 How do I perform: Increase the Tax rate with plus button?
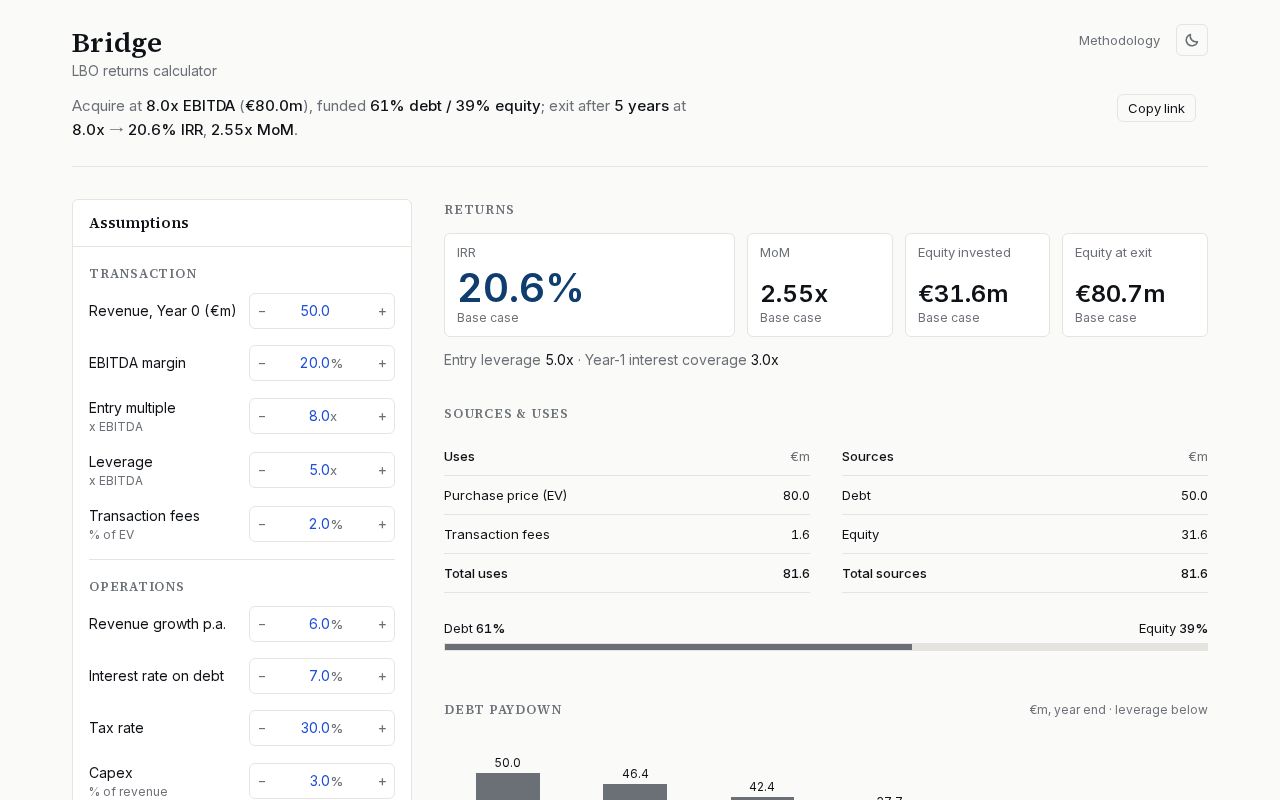click(382, 728)
